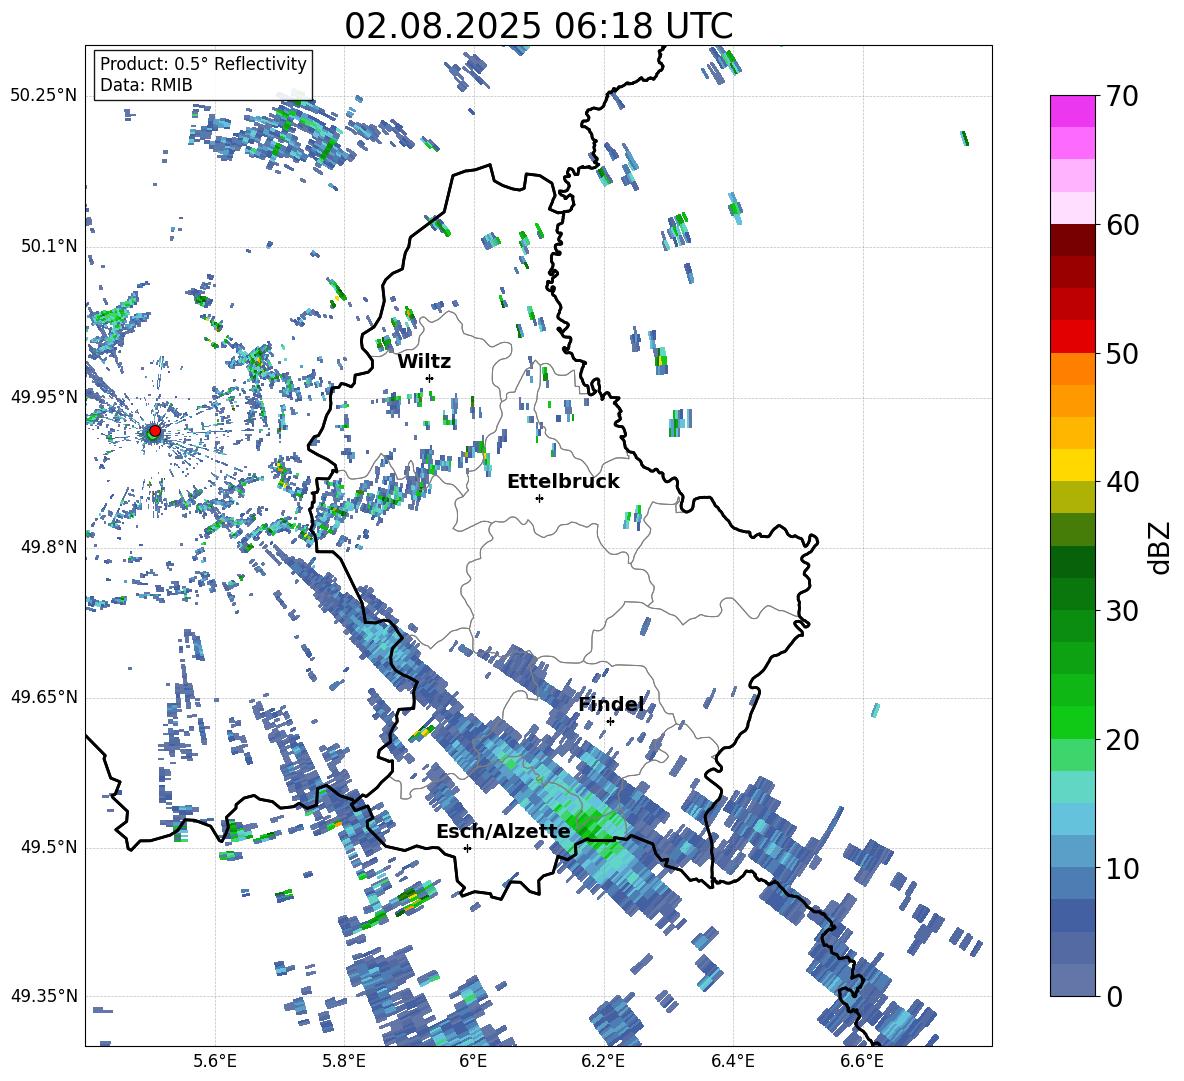The width and height of the screenshot is (1184, 1081).
Task: Click the Product: 0.5° Reflectivity text
Action: point(203,63)
